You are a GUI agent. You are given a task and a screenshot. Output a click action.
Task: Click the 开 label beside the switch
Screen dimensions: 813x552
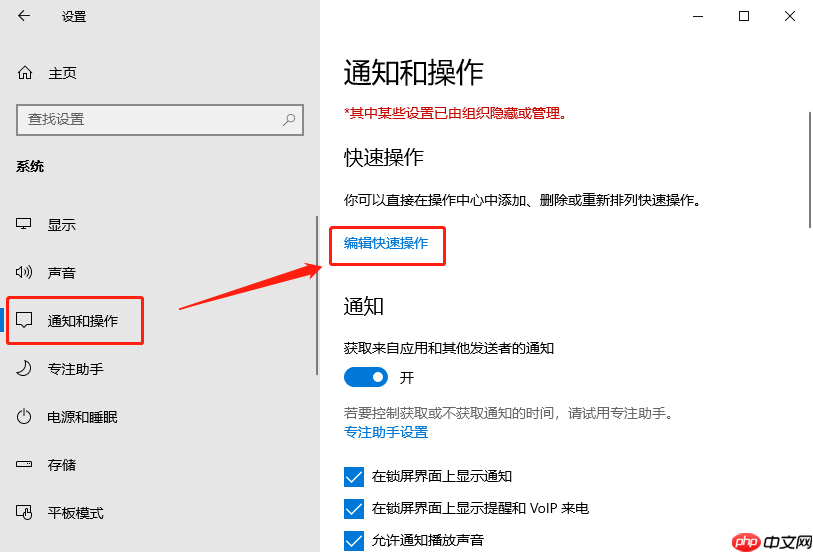[406, 378]
